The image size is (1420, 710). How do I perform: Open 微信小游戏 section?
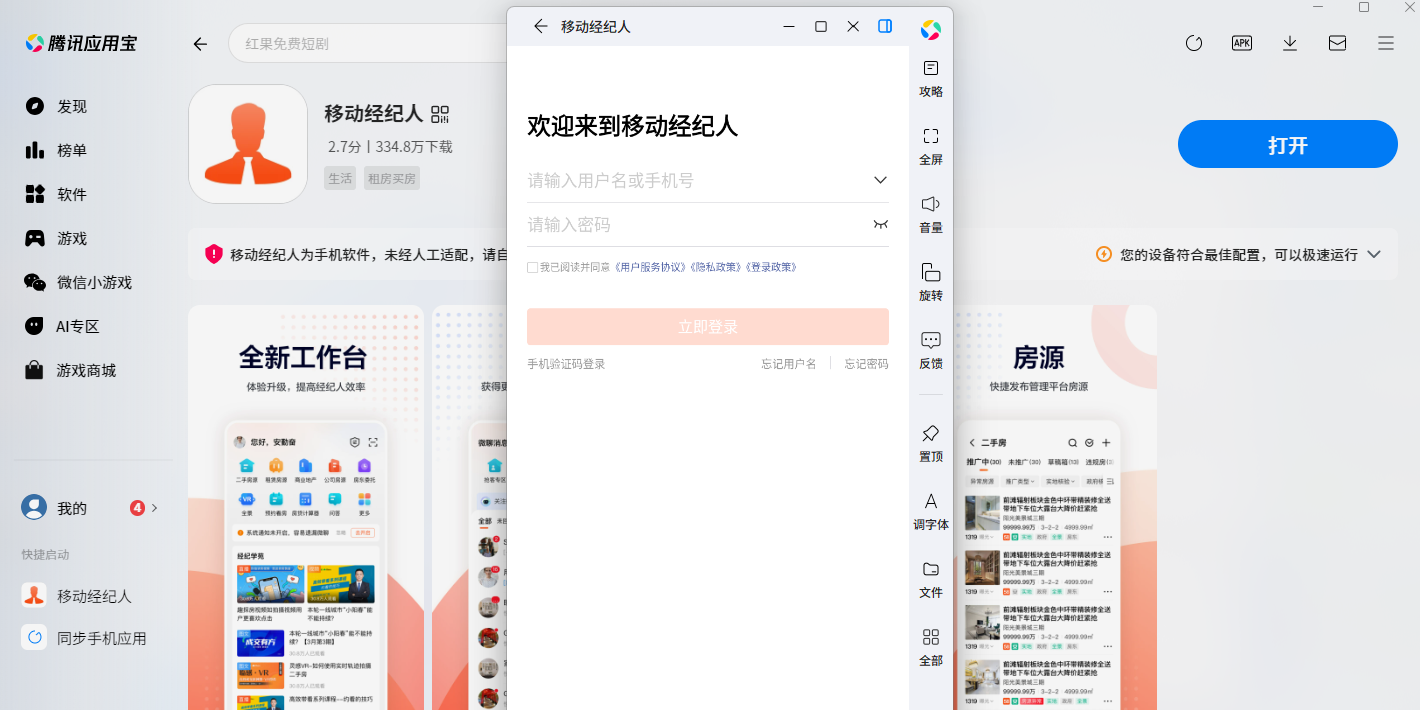point(78,282)
